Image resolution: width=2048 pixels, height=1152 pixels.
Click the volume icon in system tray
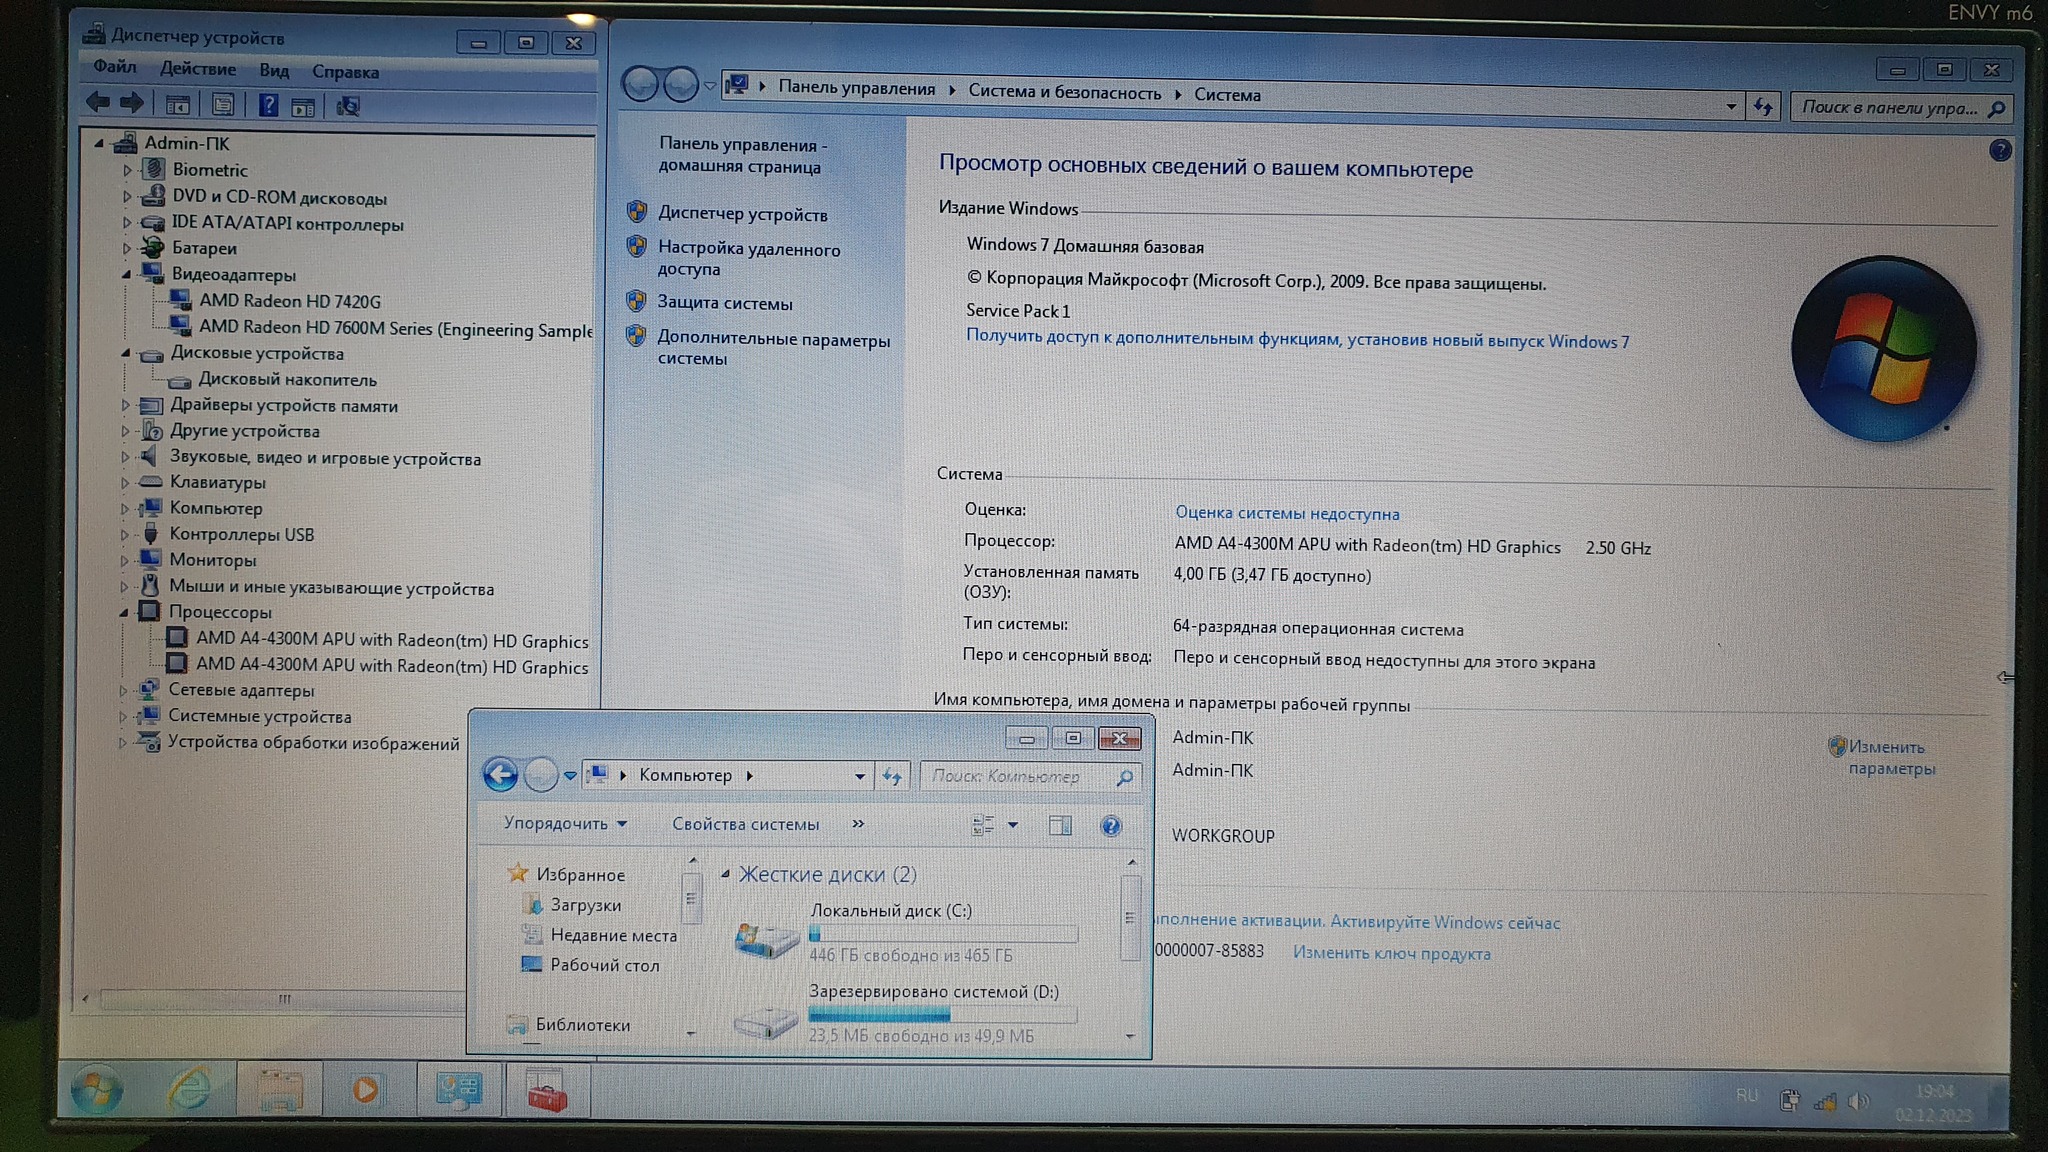(x=1858, y=1101)
